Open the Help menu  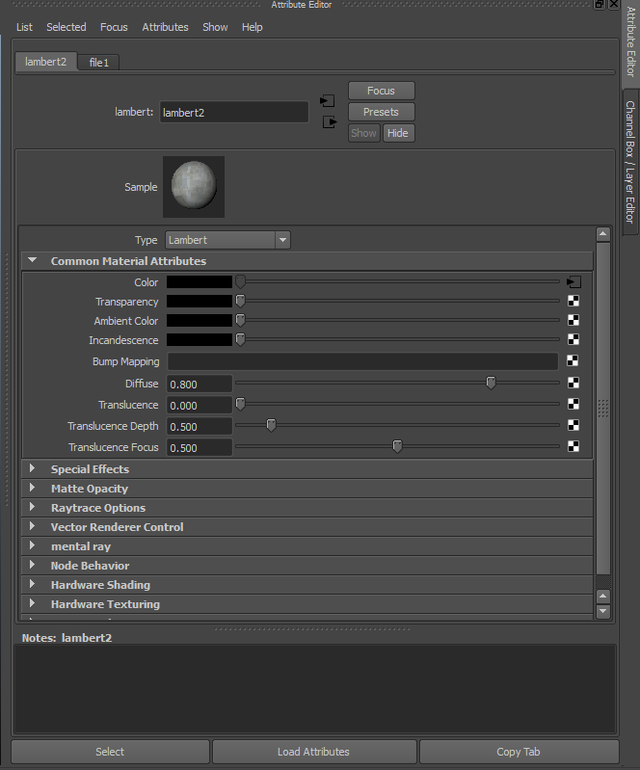pyautogui.click(x=252, y=27)
